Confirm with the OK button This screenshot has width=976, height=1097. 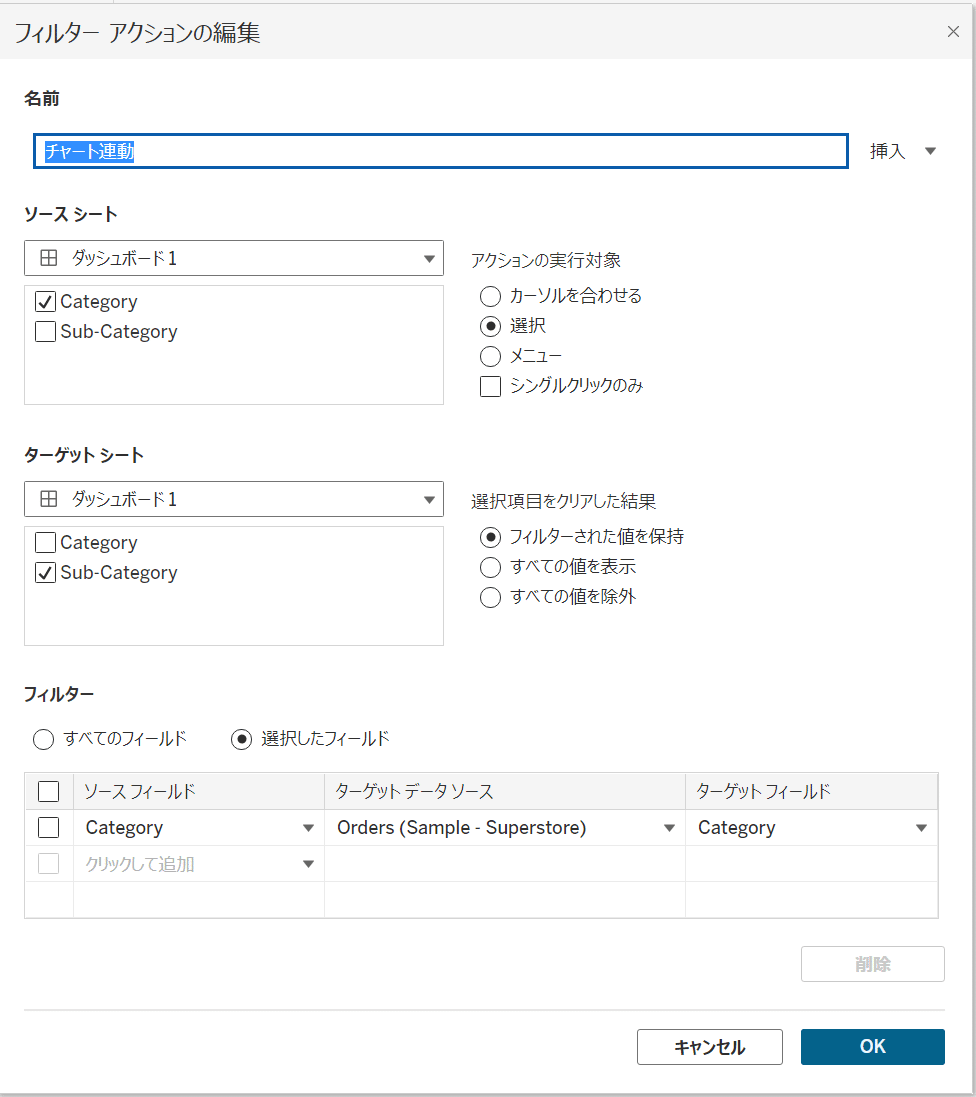872,1047
